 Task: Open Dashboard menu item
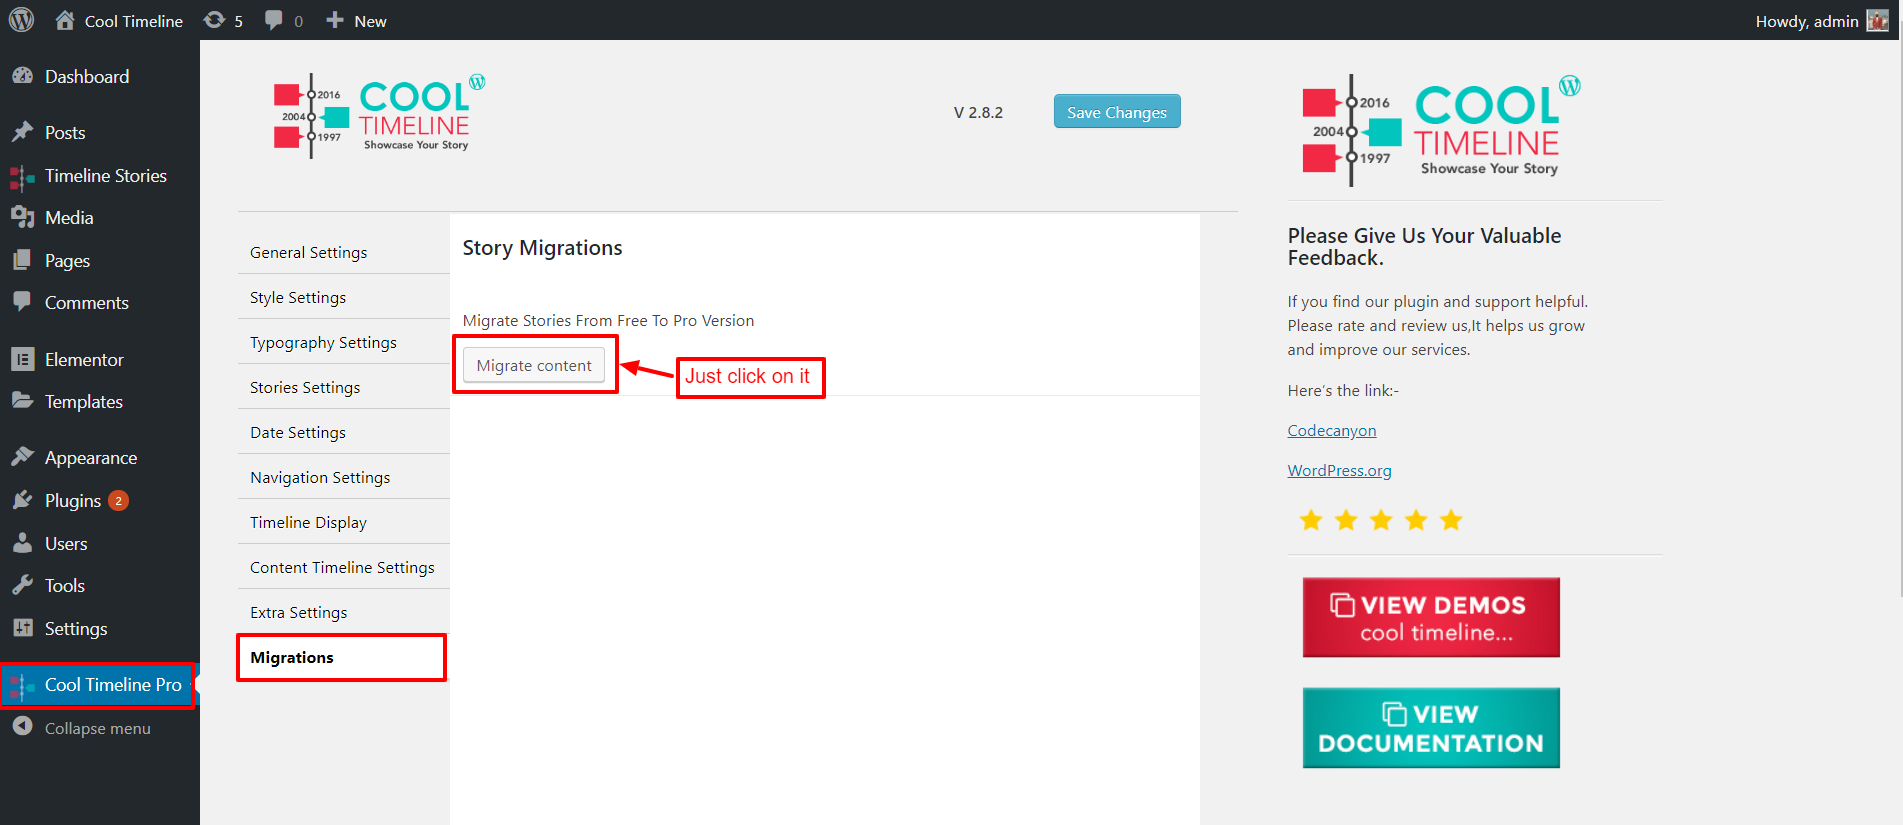point(100,76)
